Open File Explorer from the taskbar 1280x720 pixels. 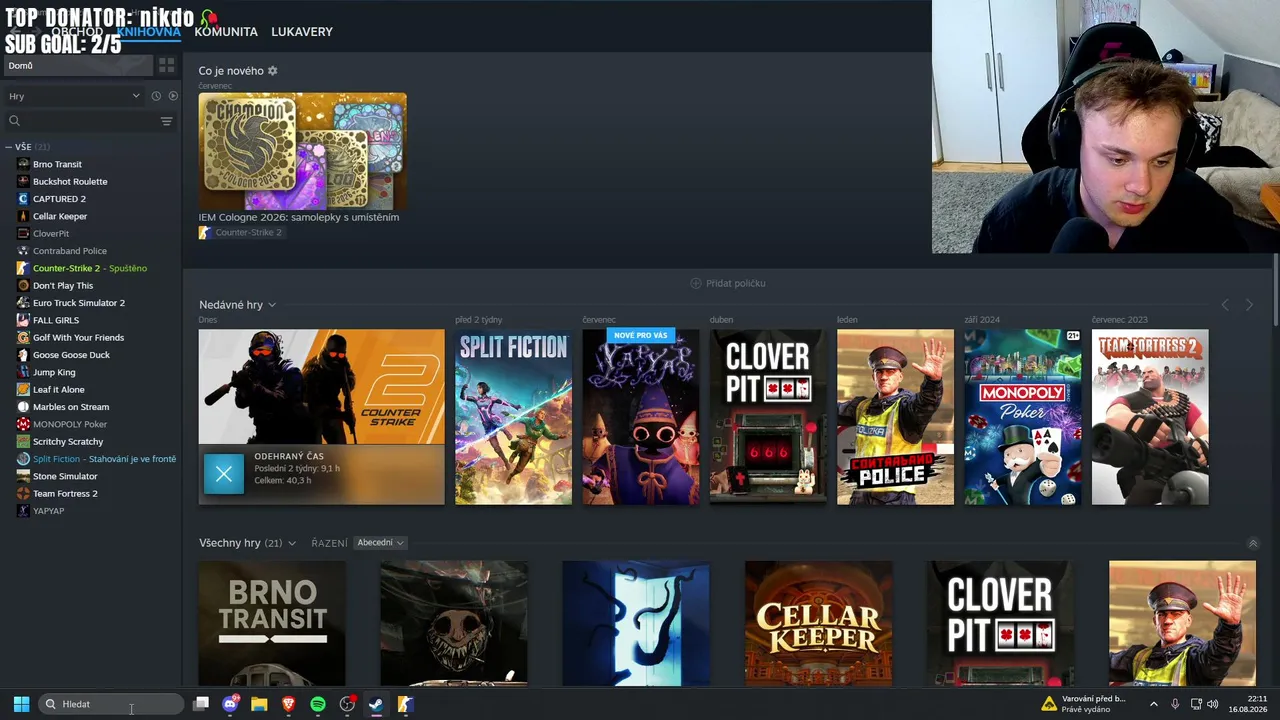point(259,704)
